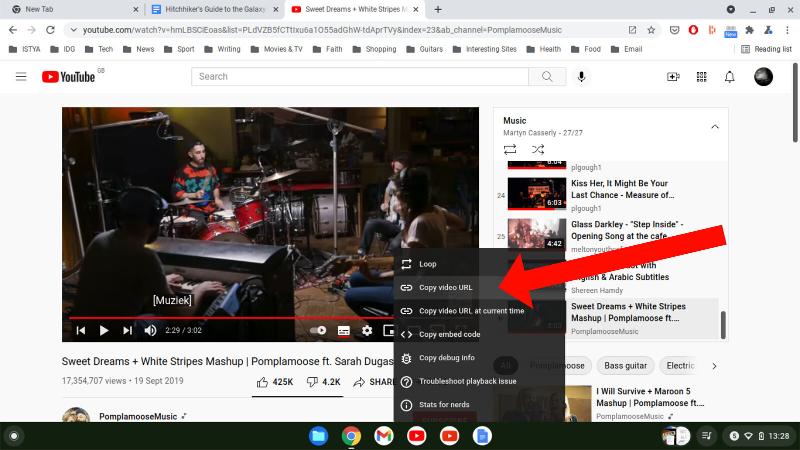This screenshot has width=800, height=450.
Task: Click the search magnifier button
Action: click(547, 77)
